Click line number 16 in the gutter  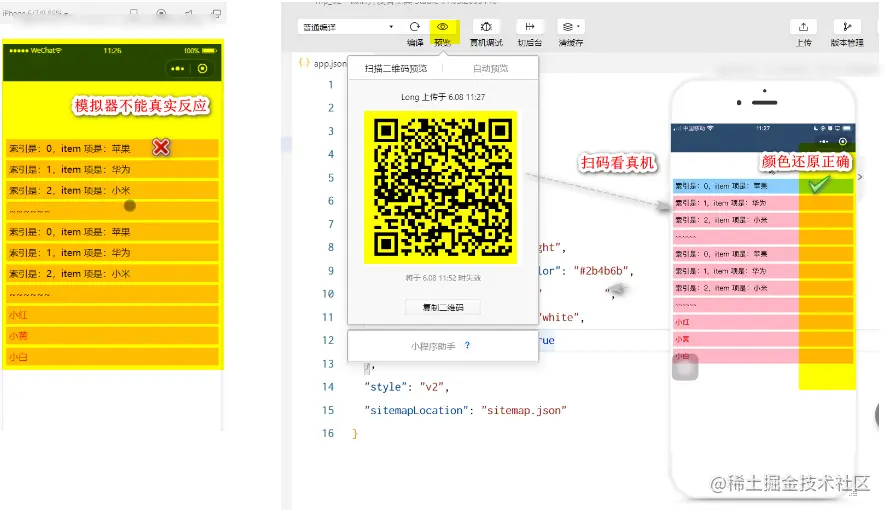pos(328,434)
